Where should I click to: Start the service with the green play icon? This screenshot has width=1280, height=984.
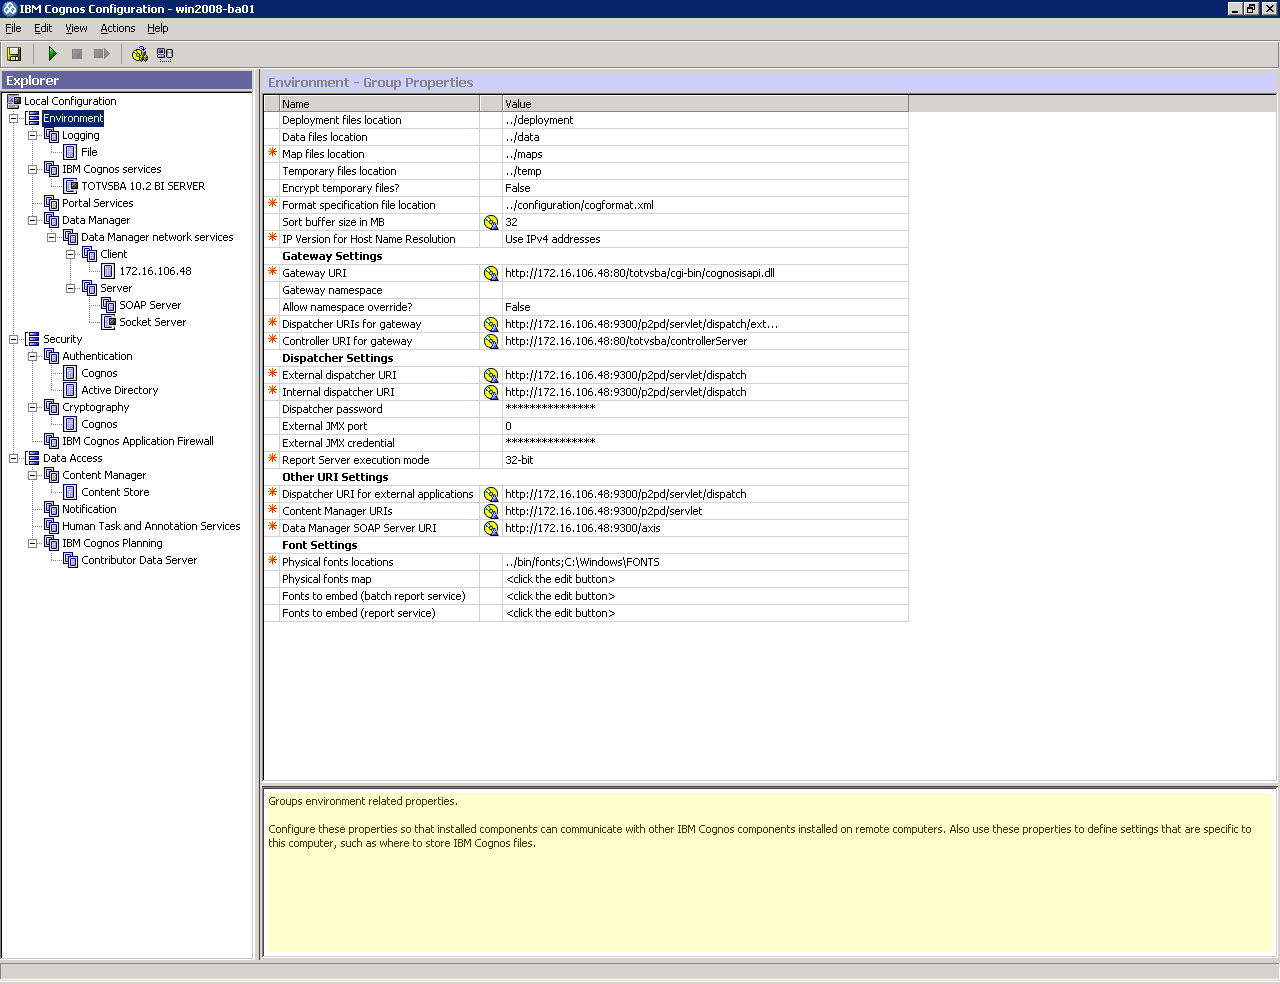(x=52, y=54)
